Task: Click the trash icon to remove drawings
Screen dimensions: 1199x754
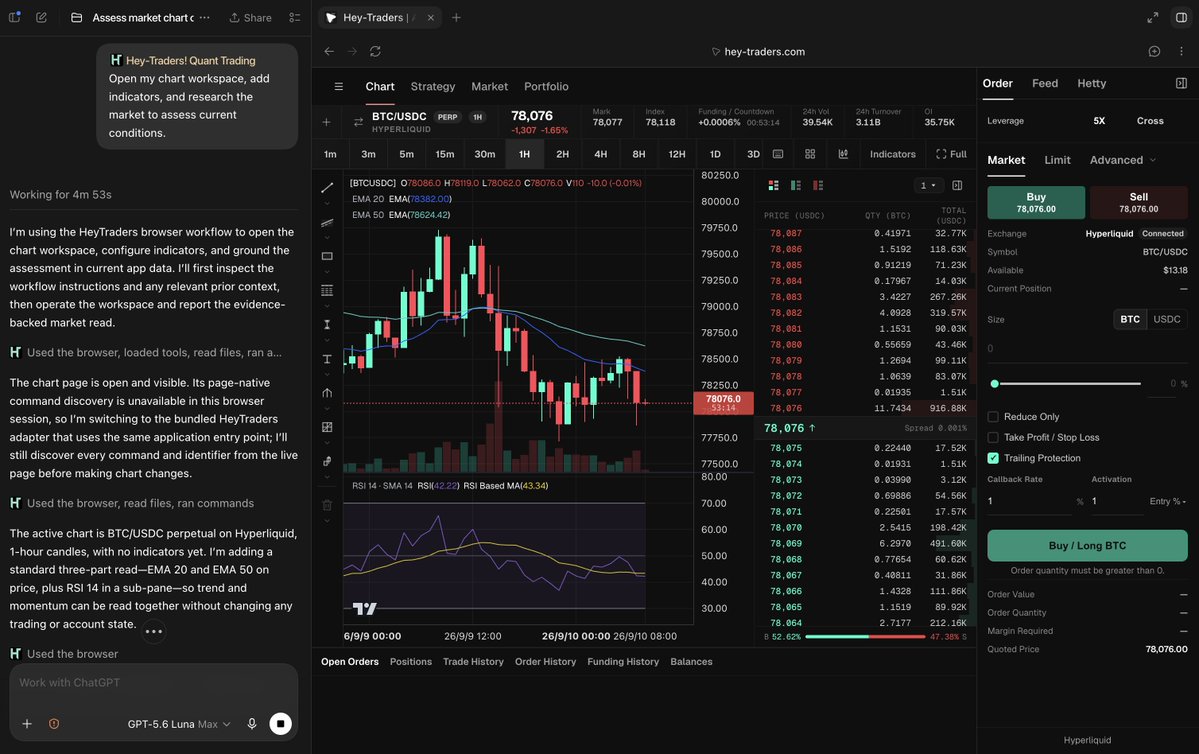Action: [327, 505]
